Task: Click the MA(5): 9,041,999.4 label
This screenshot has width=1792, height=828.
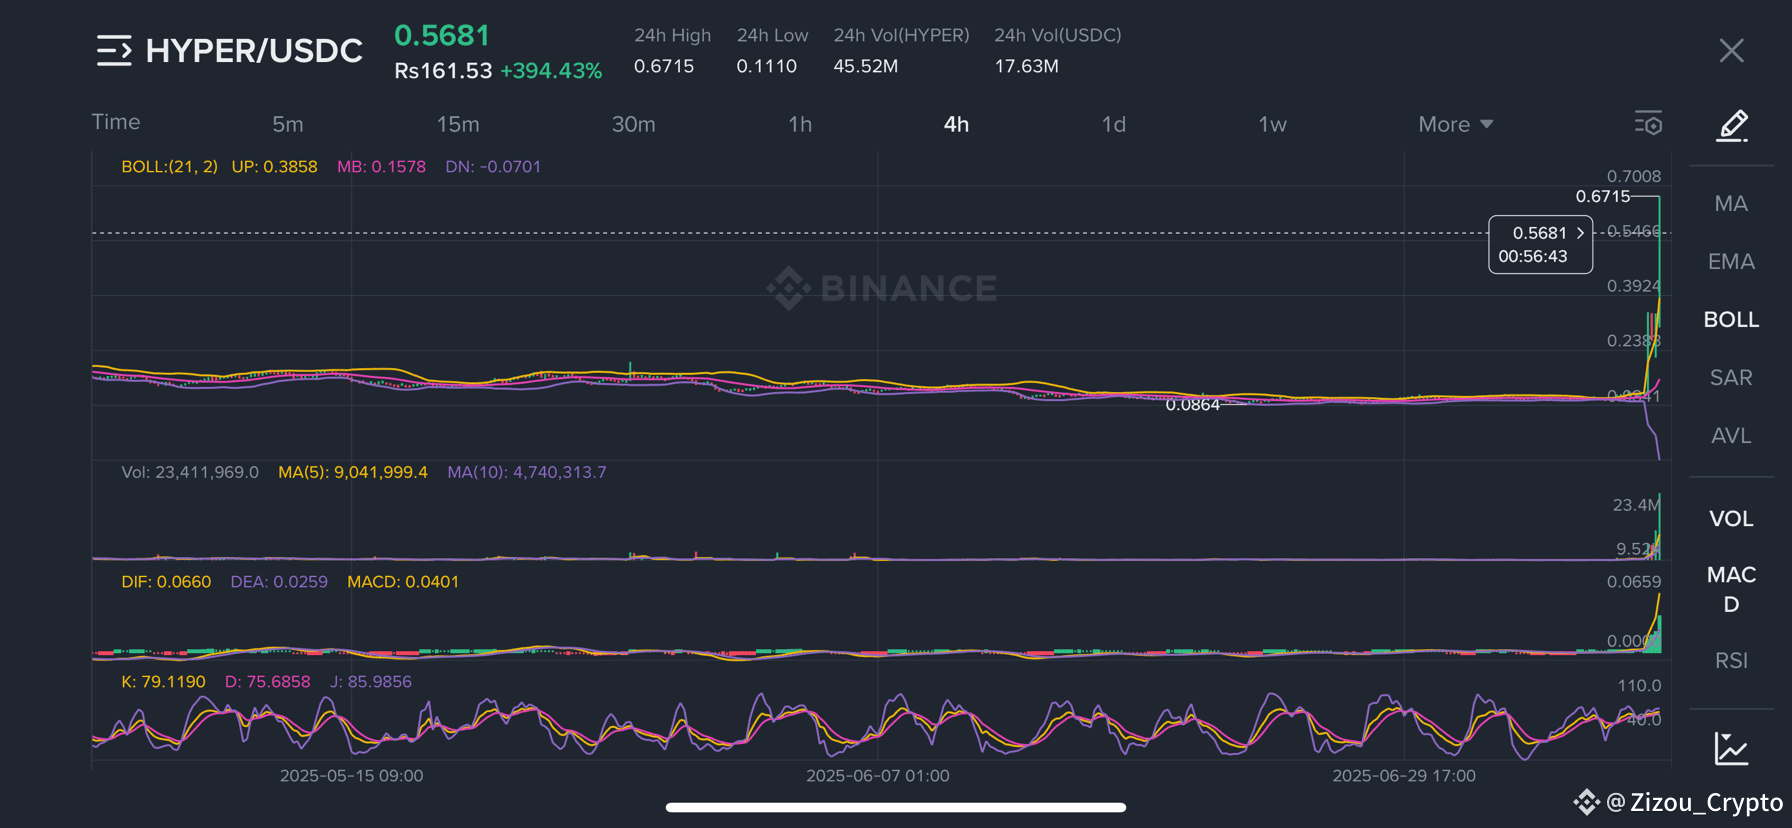Action: [x=353, y=472]
